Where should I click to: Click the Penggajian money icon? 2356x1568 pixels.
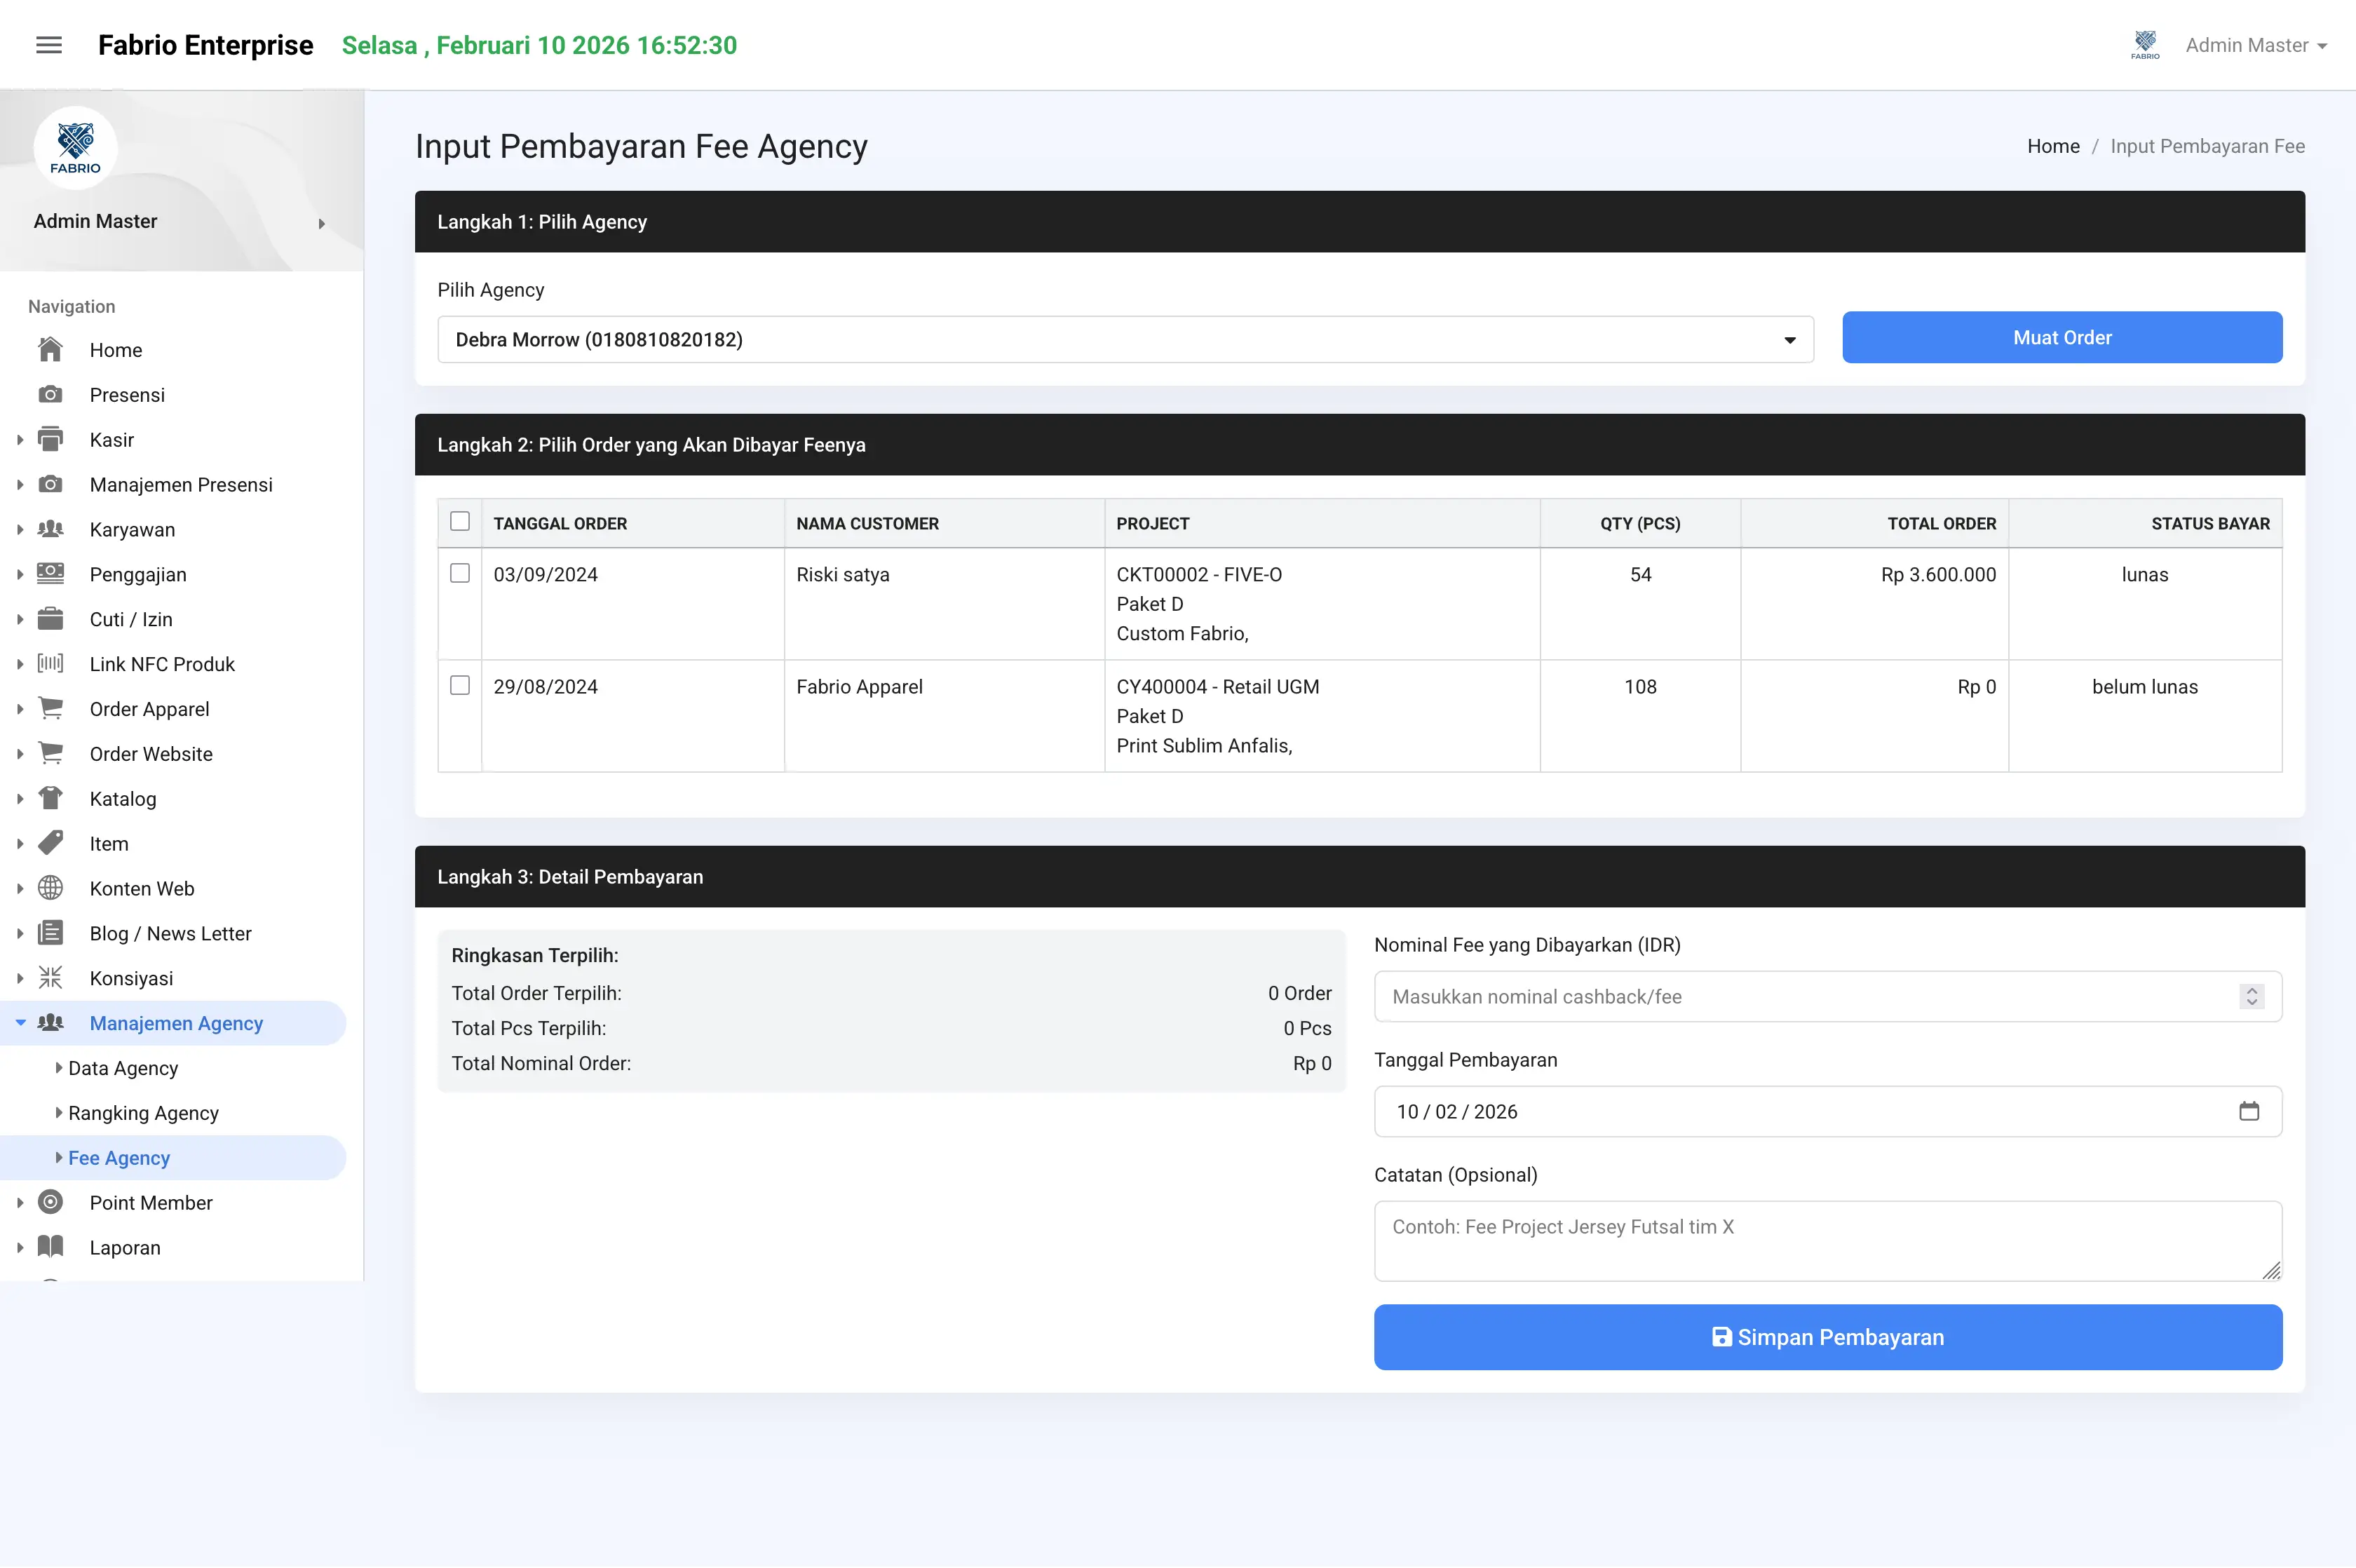[x=50, y=574]
